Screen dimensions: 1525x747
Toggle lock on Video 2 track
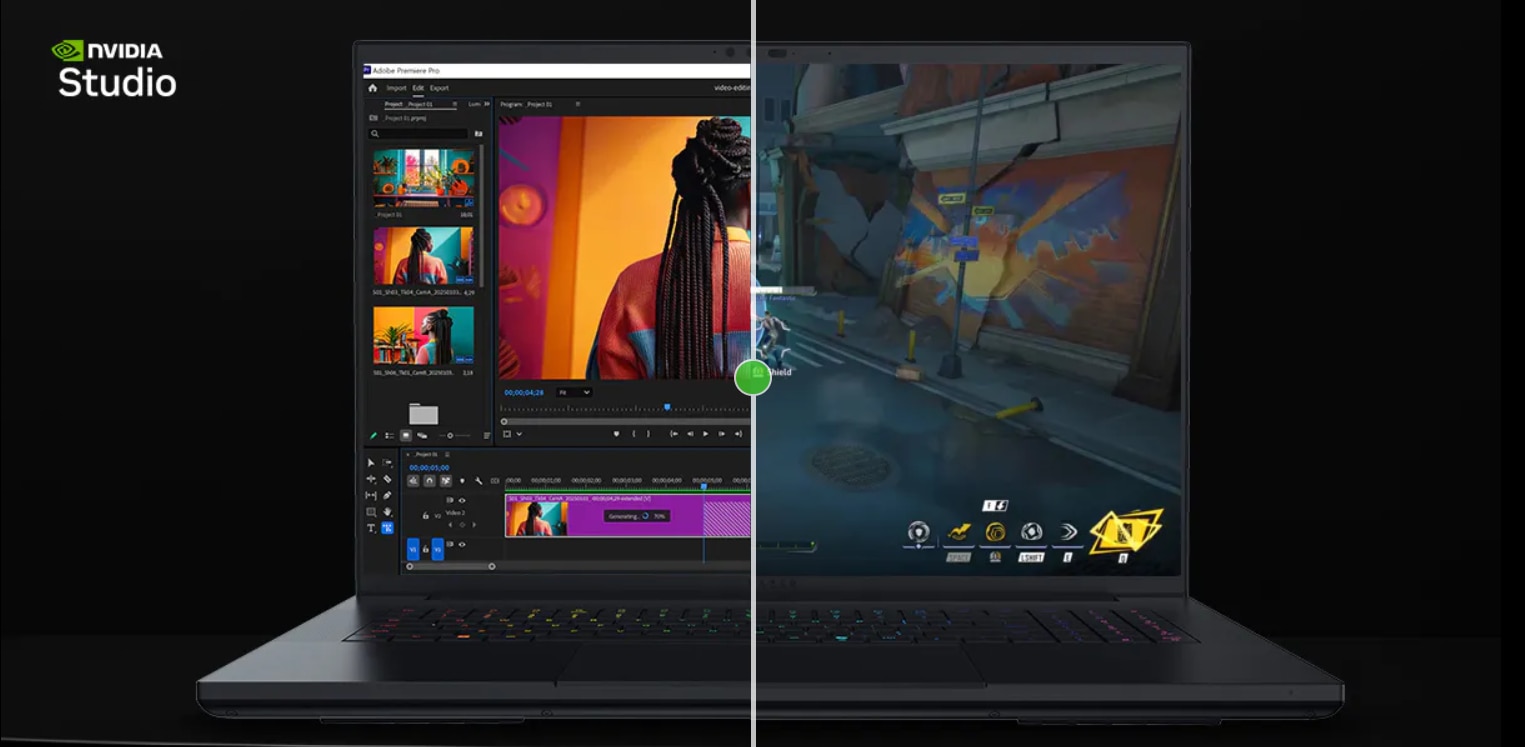[x=426, y=516]
